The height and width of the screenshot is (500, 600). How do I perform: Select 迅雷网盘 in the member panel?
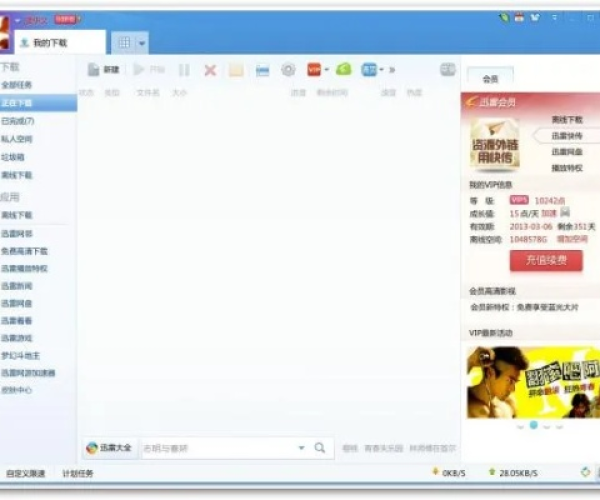pyautogui.click(x=567, y=152)
